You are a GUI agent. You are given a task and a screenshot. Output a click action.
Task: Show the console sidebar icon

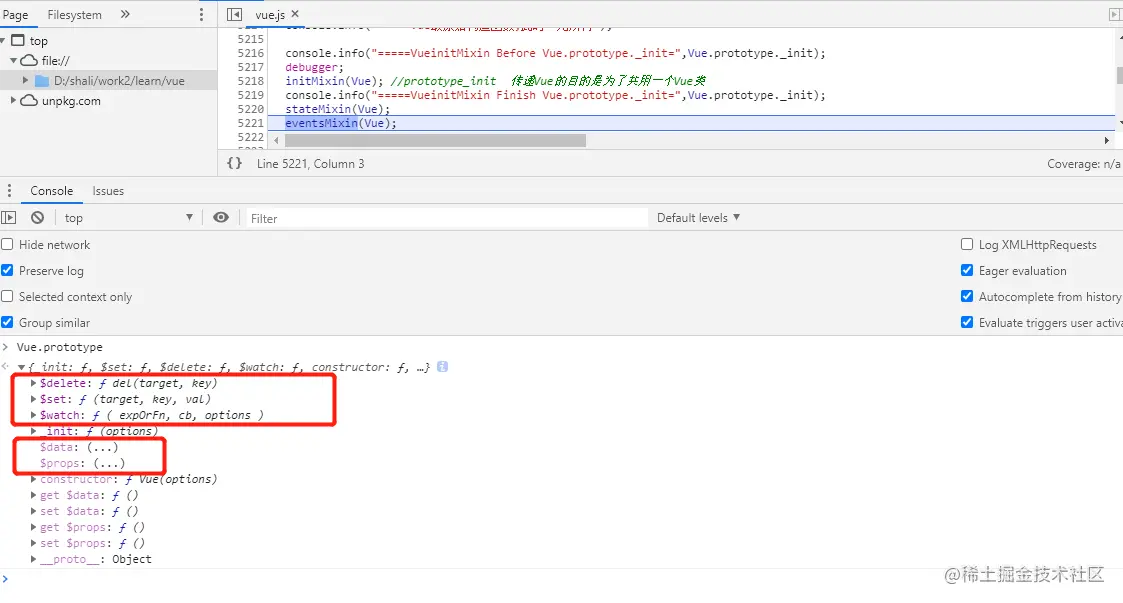click(9, 218)
